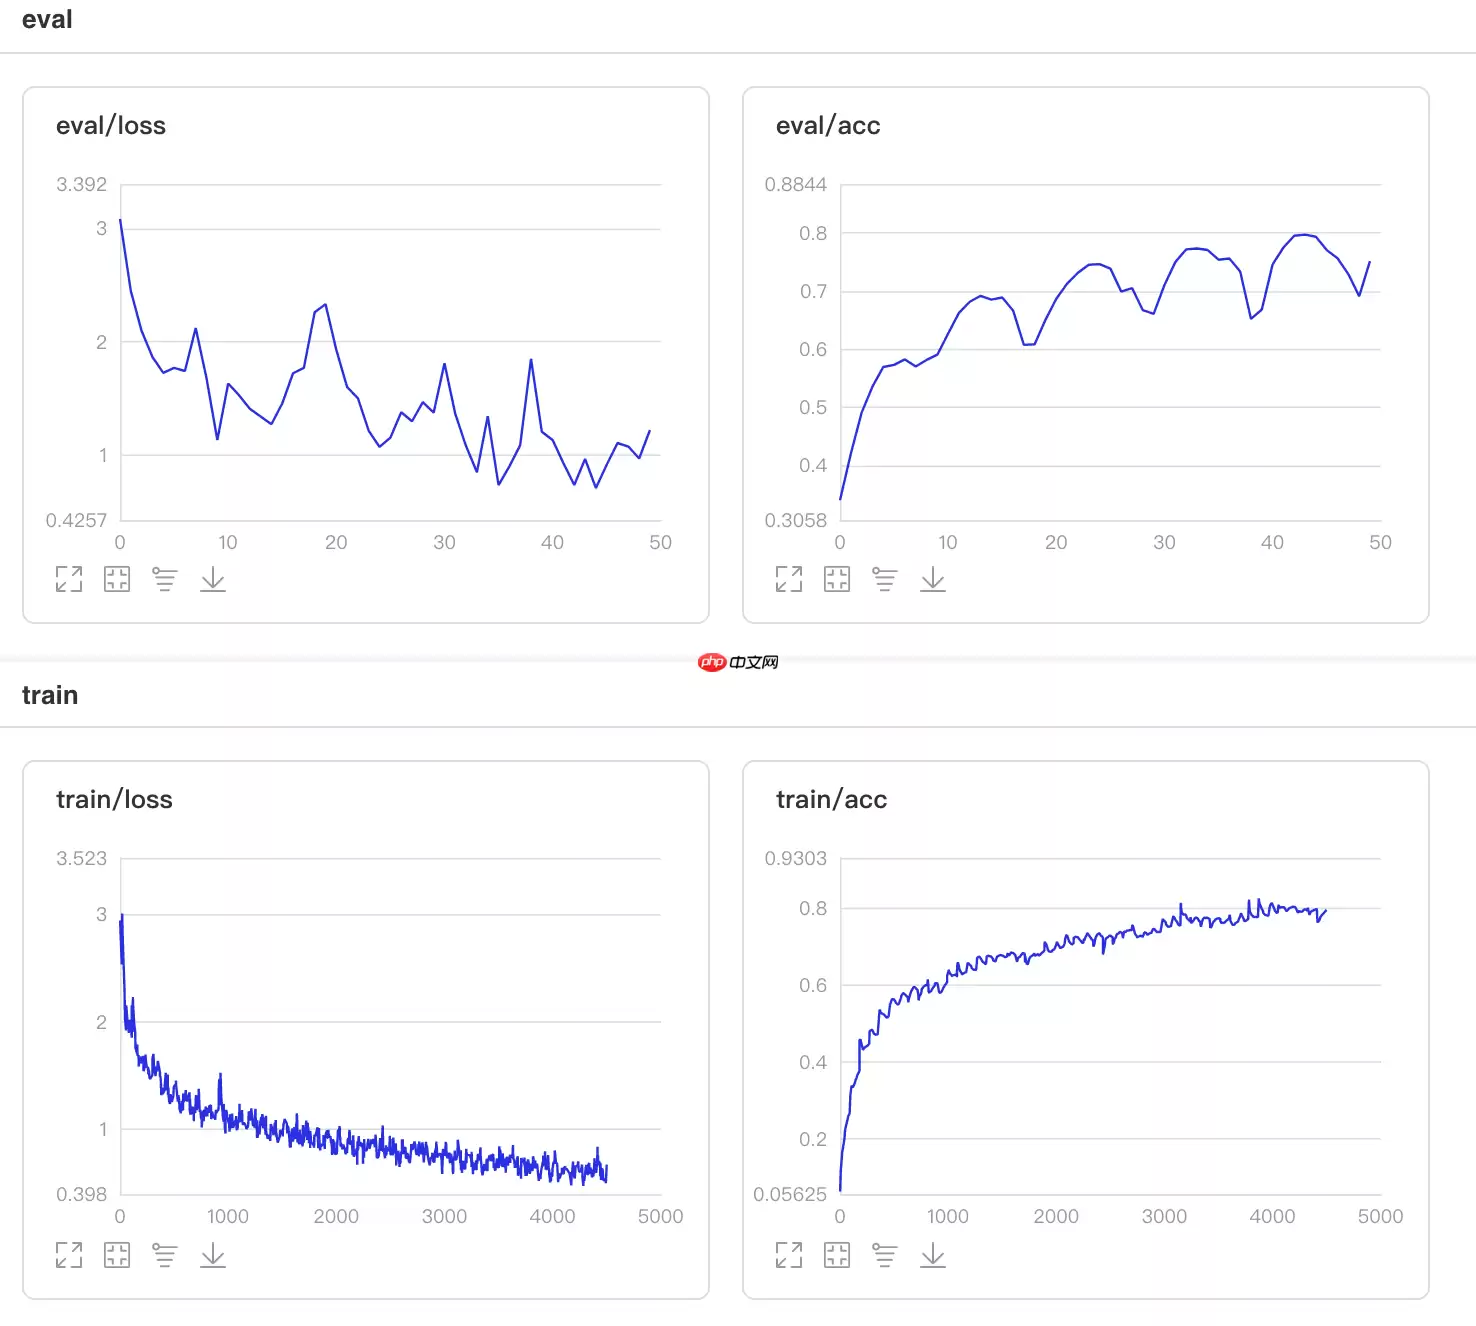The image size is (1476, 1326).
Task: Maximize the eval/loss chart
Action: [69, 579]
